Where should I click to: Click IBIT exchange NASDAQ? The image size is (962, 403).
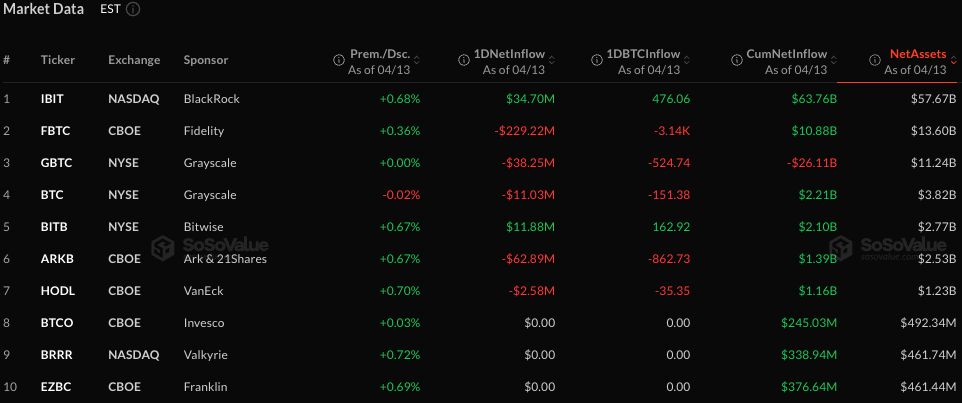click(x=134, y=99)
